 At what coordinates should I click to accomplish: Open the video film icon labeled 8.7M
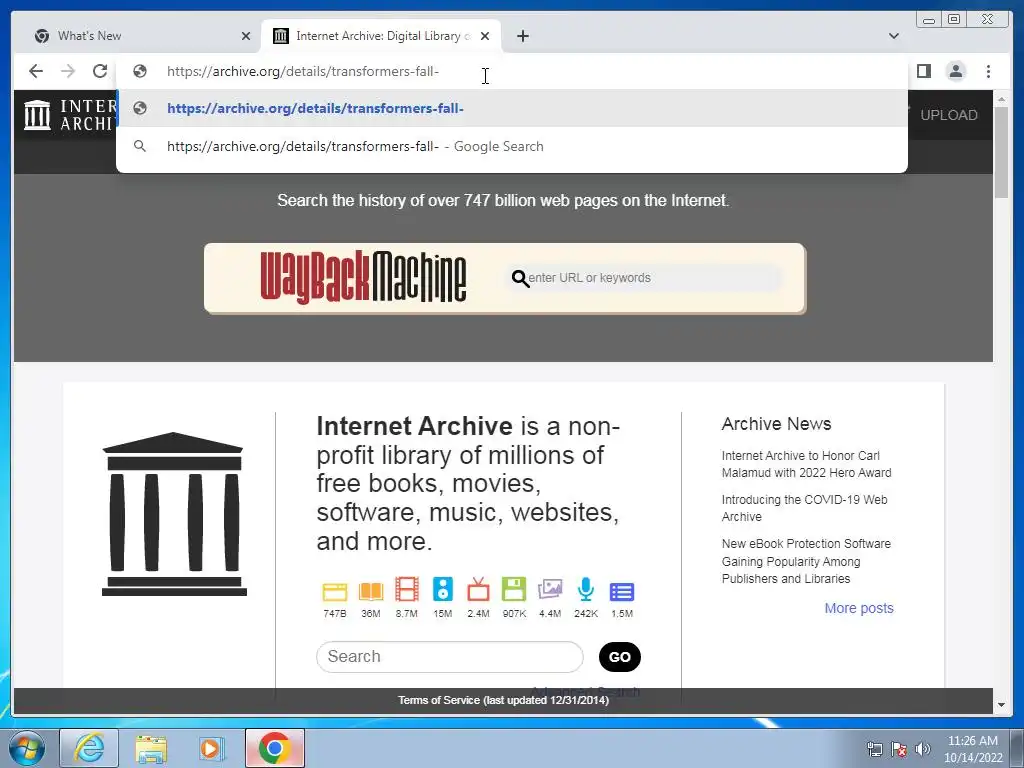pos(406,590)
